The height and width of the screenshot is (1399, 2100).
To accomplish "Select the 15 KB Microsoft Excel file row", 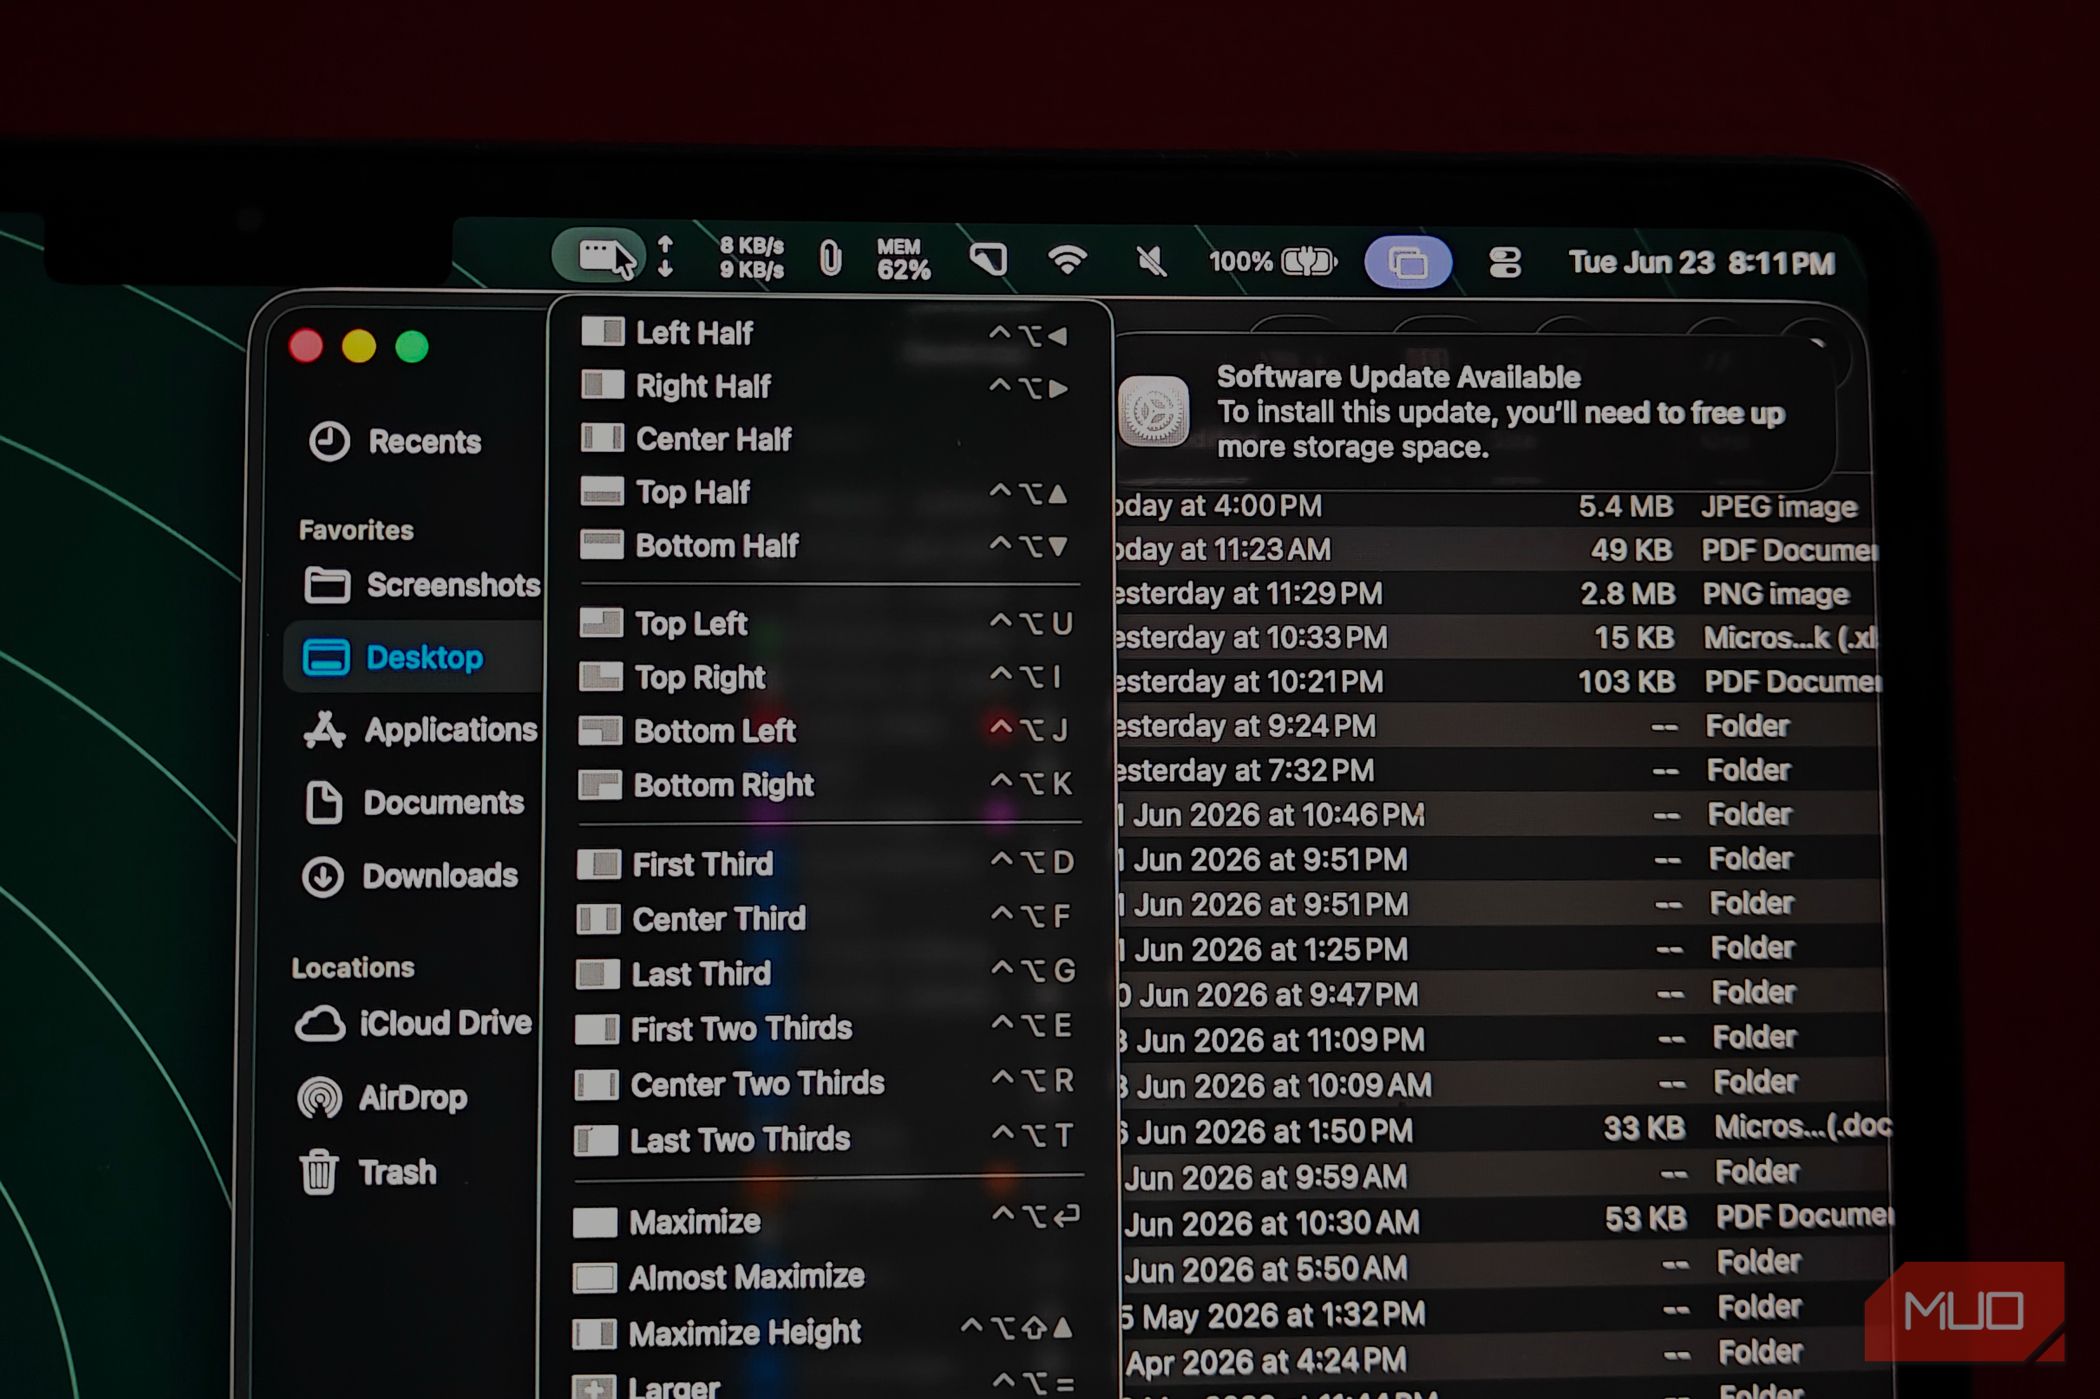I will (x=1495, y=638).
